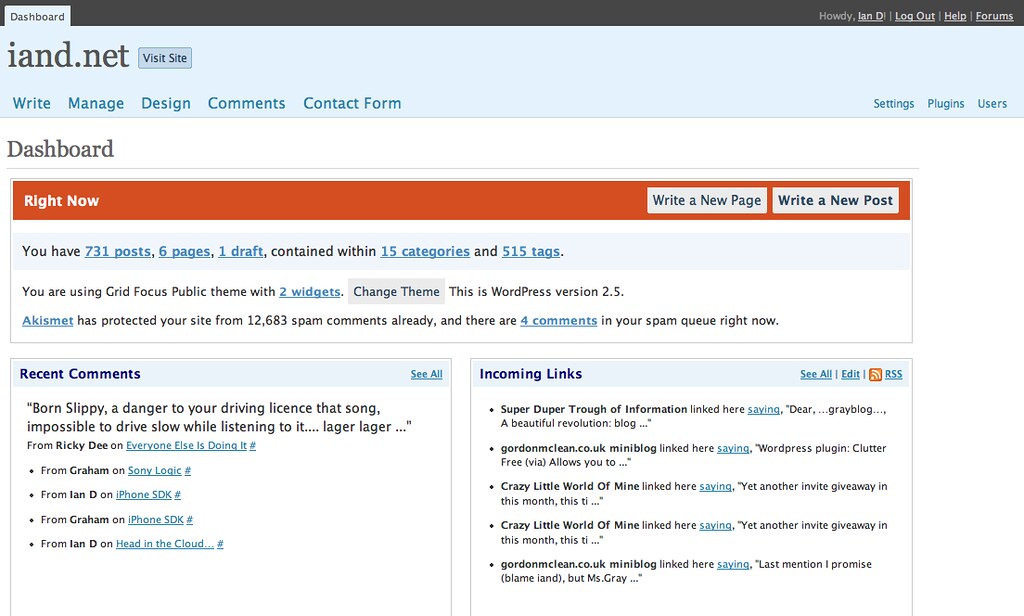
Task: Select the Dashboard tab
Action: click(37, 16)
